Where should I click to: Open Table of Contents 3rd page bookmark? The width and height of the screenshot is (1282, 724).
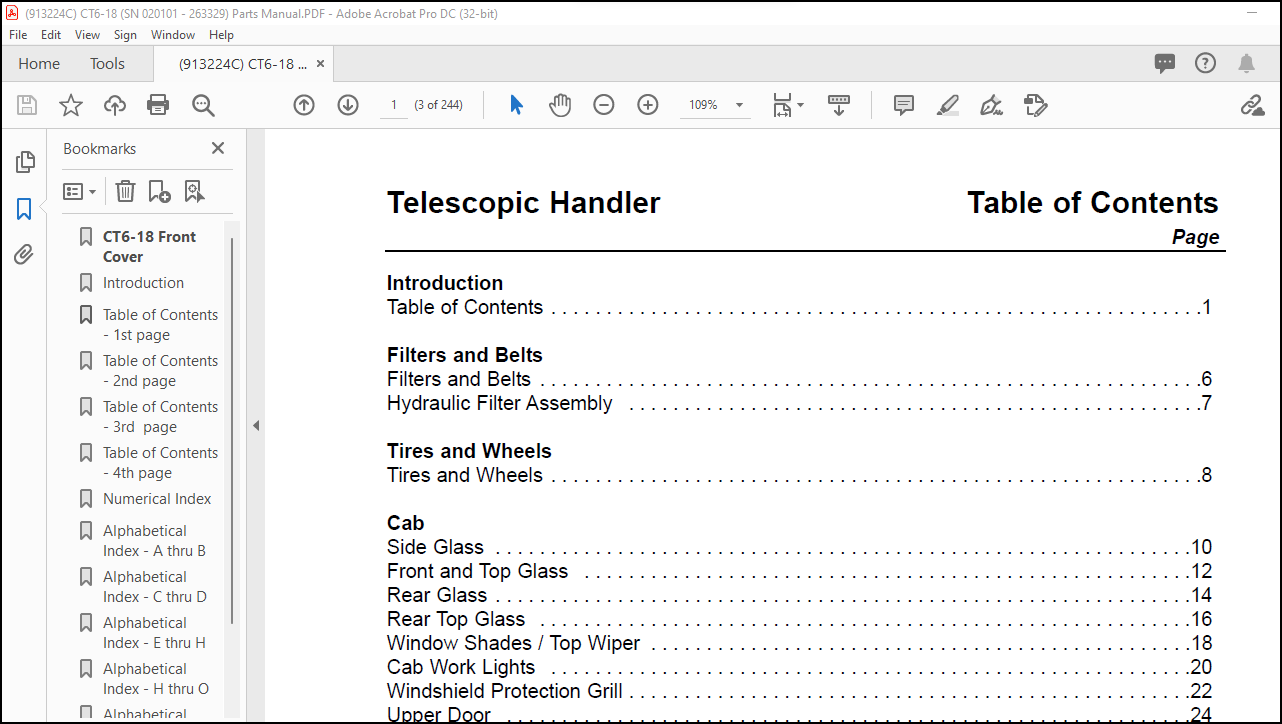point(160,416)
